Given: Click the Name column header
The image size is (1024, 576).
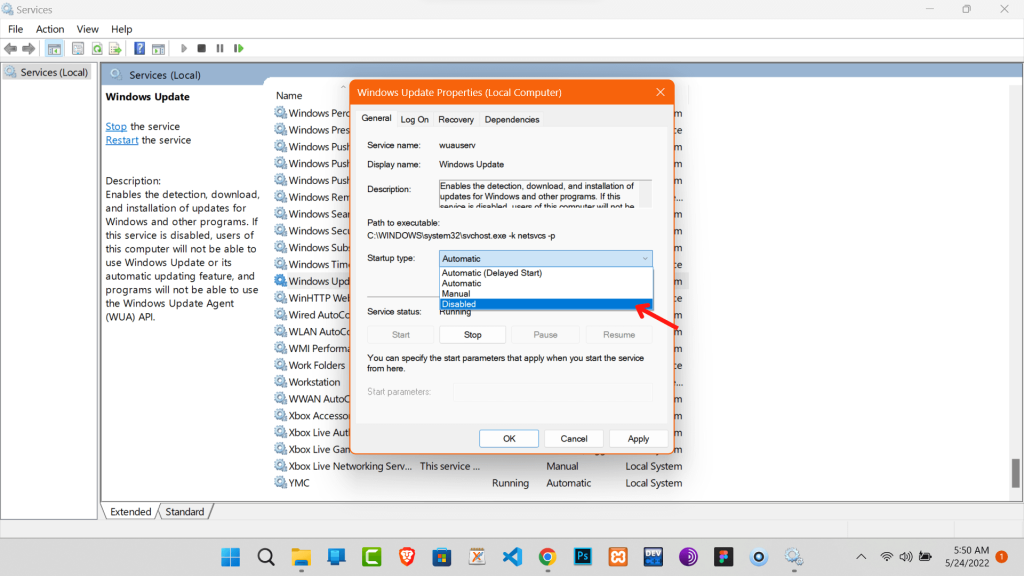Looking at the screenshot, I should pyautogui.click(x=289, y=95).
